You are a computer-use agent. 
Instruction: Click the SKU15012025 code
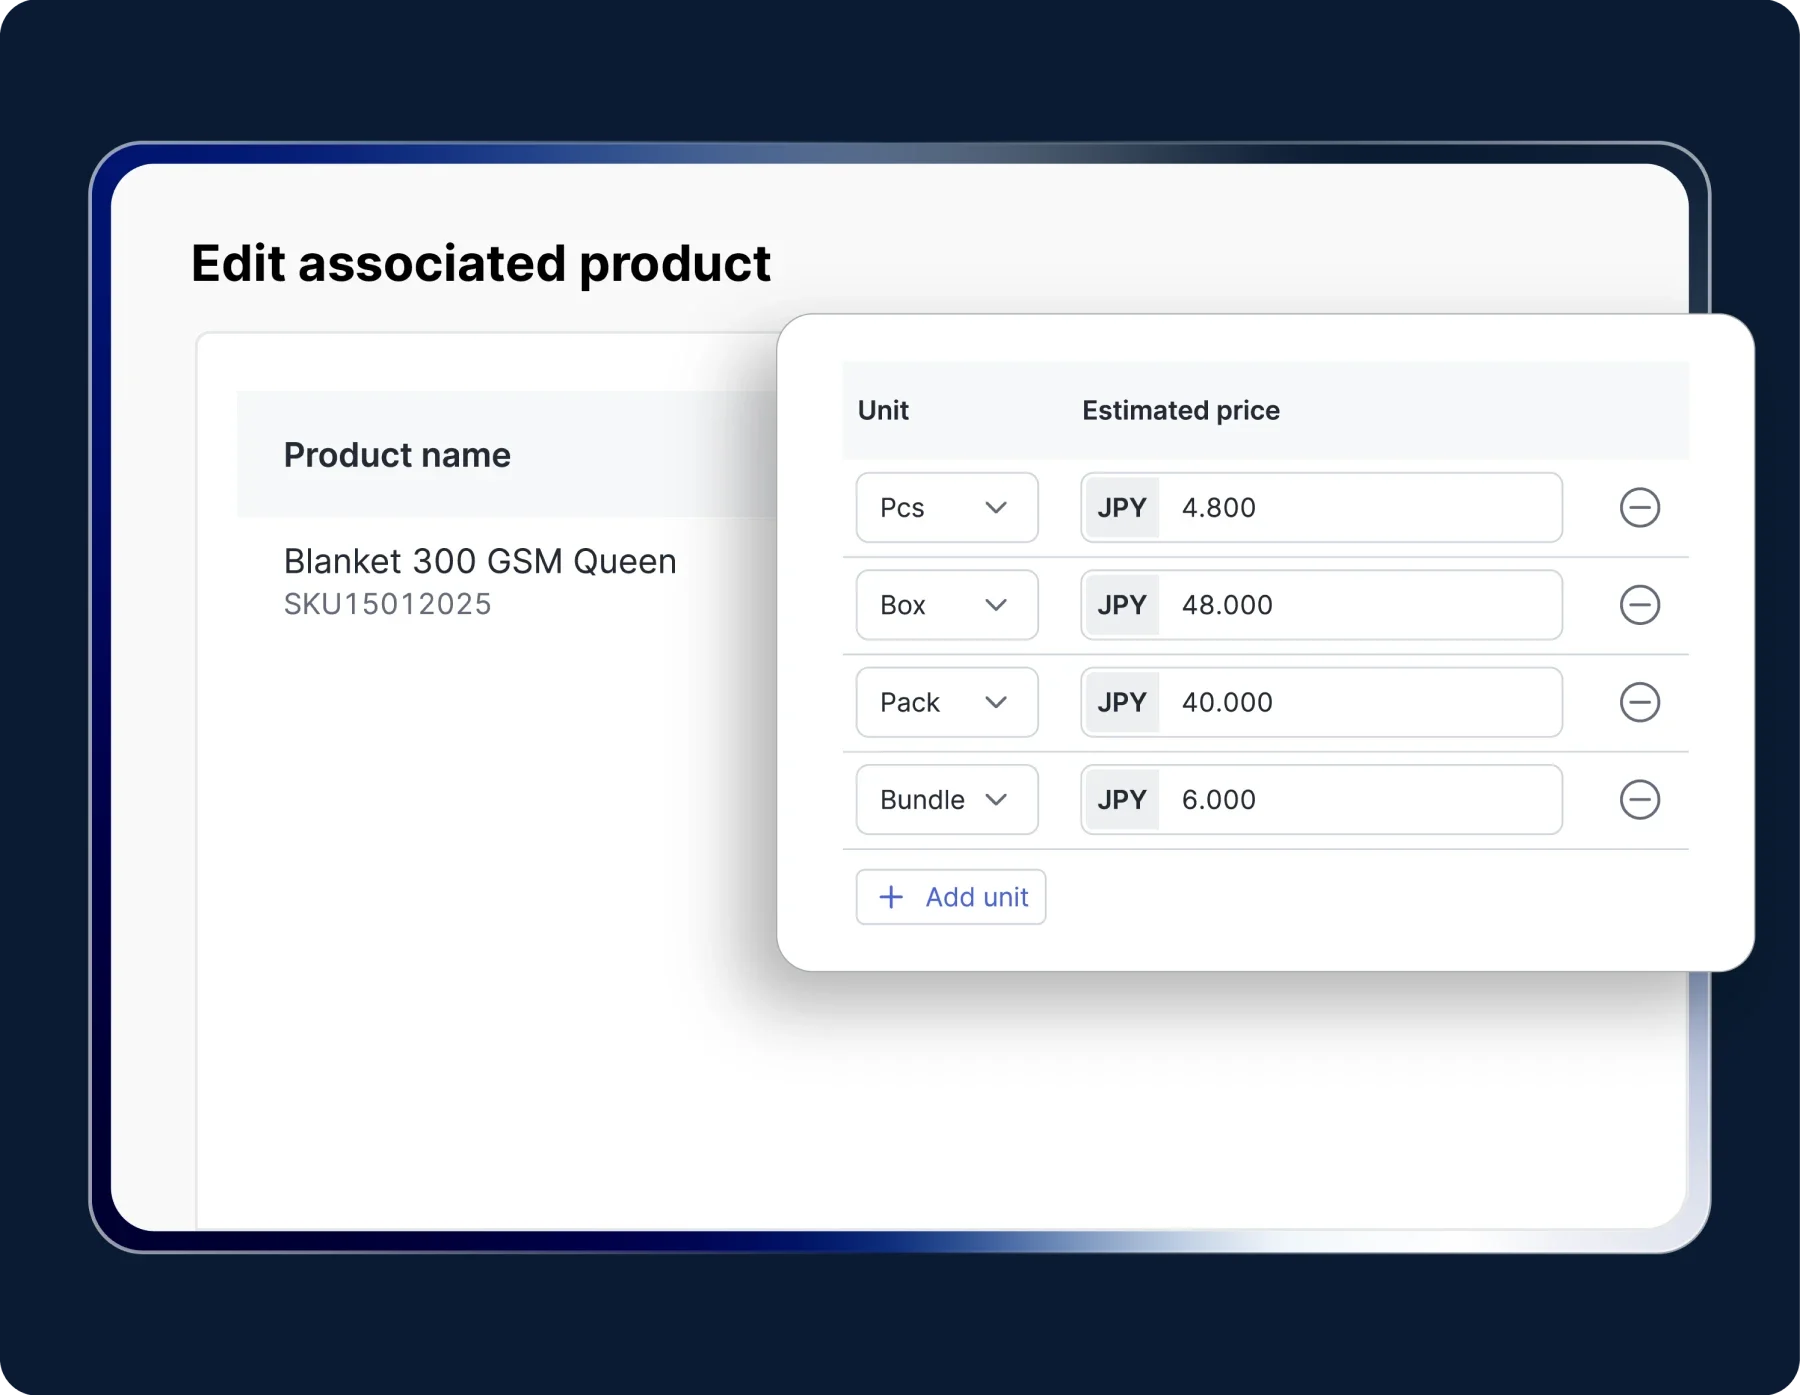[387, 604]
